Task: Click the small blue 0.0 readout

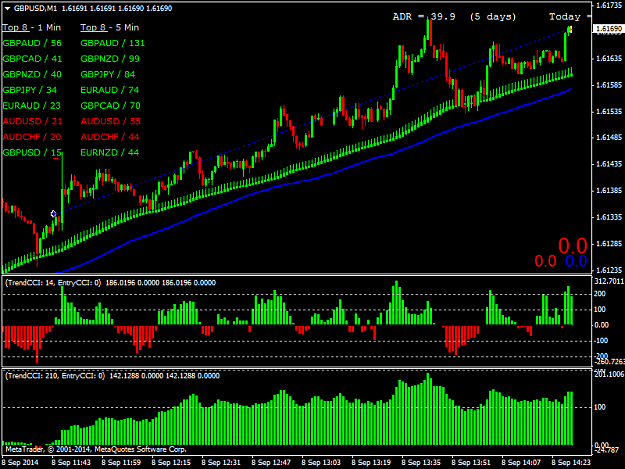Action: [x=576, y=261]
